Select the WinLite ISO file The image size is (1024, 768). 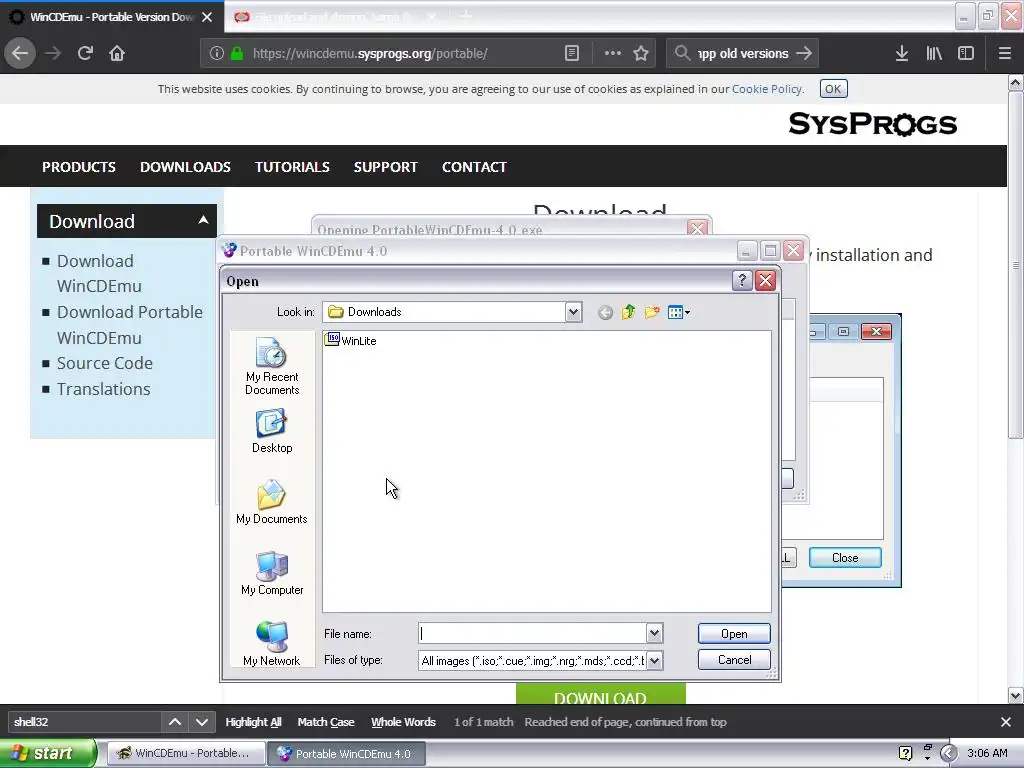[x=351, y=340]
